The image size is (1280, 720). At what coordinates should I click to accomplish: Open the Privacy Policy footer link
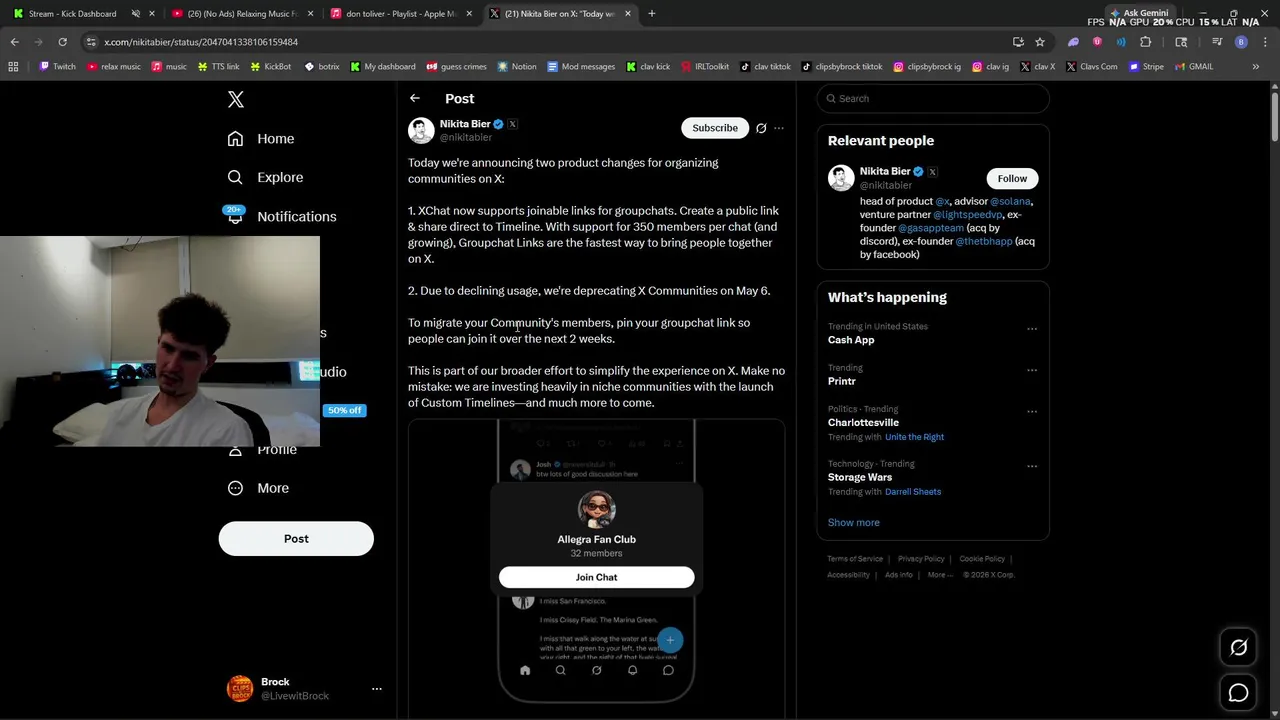tap(921, 559)
